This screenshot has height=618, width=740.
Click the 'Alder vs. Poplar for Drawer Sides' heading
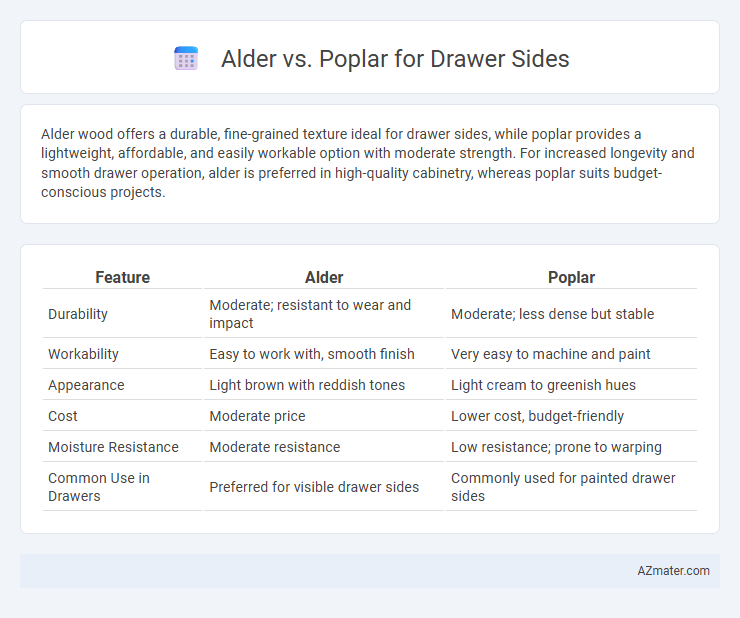coord(395,59)
